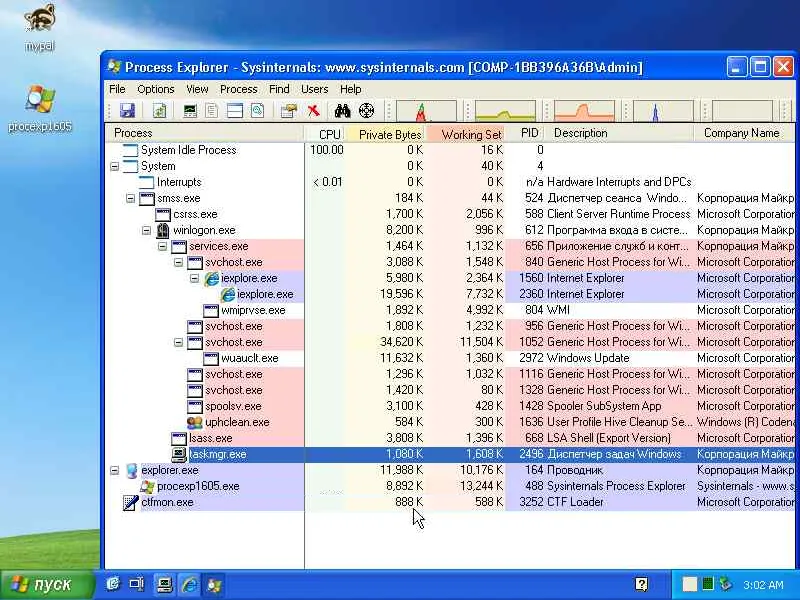800x600 pixels.
Task: Select the procexp1605 desktop icon
Action: (40, 108)
